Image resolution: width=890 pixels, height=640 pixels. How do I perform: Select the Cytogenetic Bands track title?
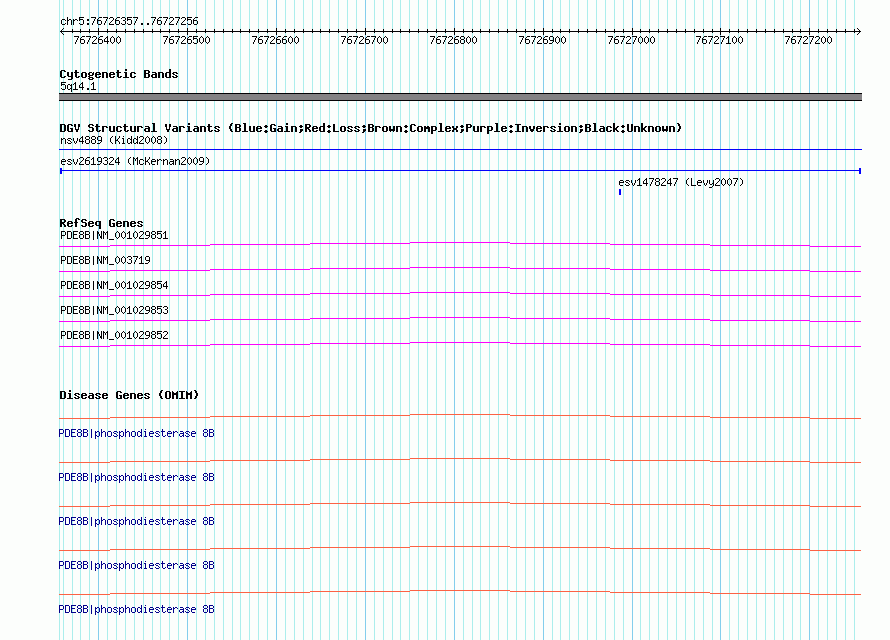tap(119, 74)
